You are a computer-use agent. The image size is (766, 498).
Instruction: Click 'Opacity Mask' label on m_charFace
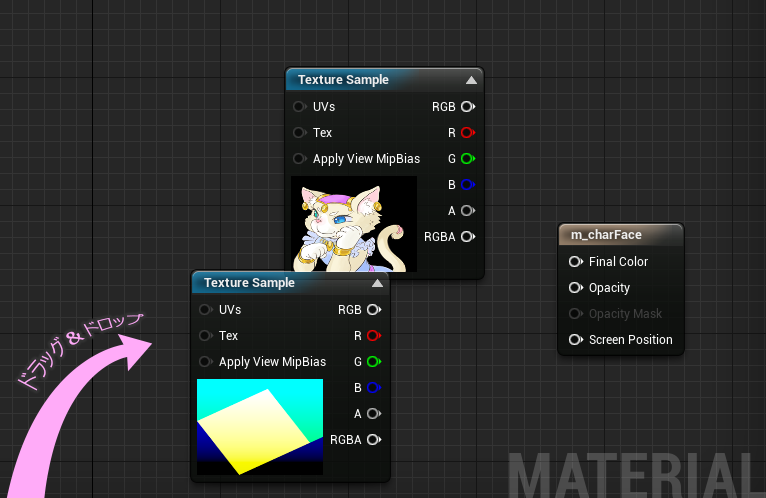[625, 314]
